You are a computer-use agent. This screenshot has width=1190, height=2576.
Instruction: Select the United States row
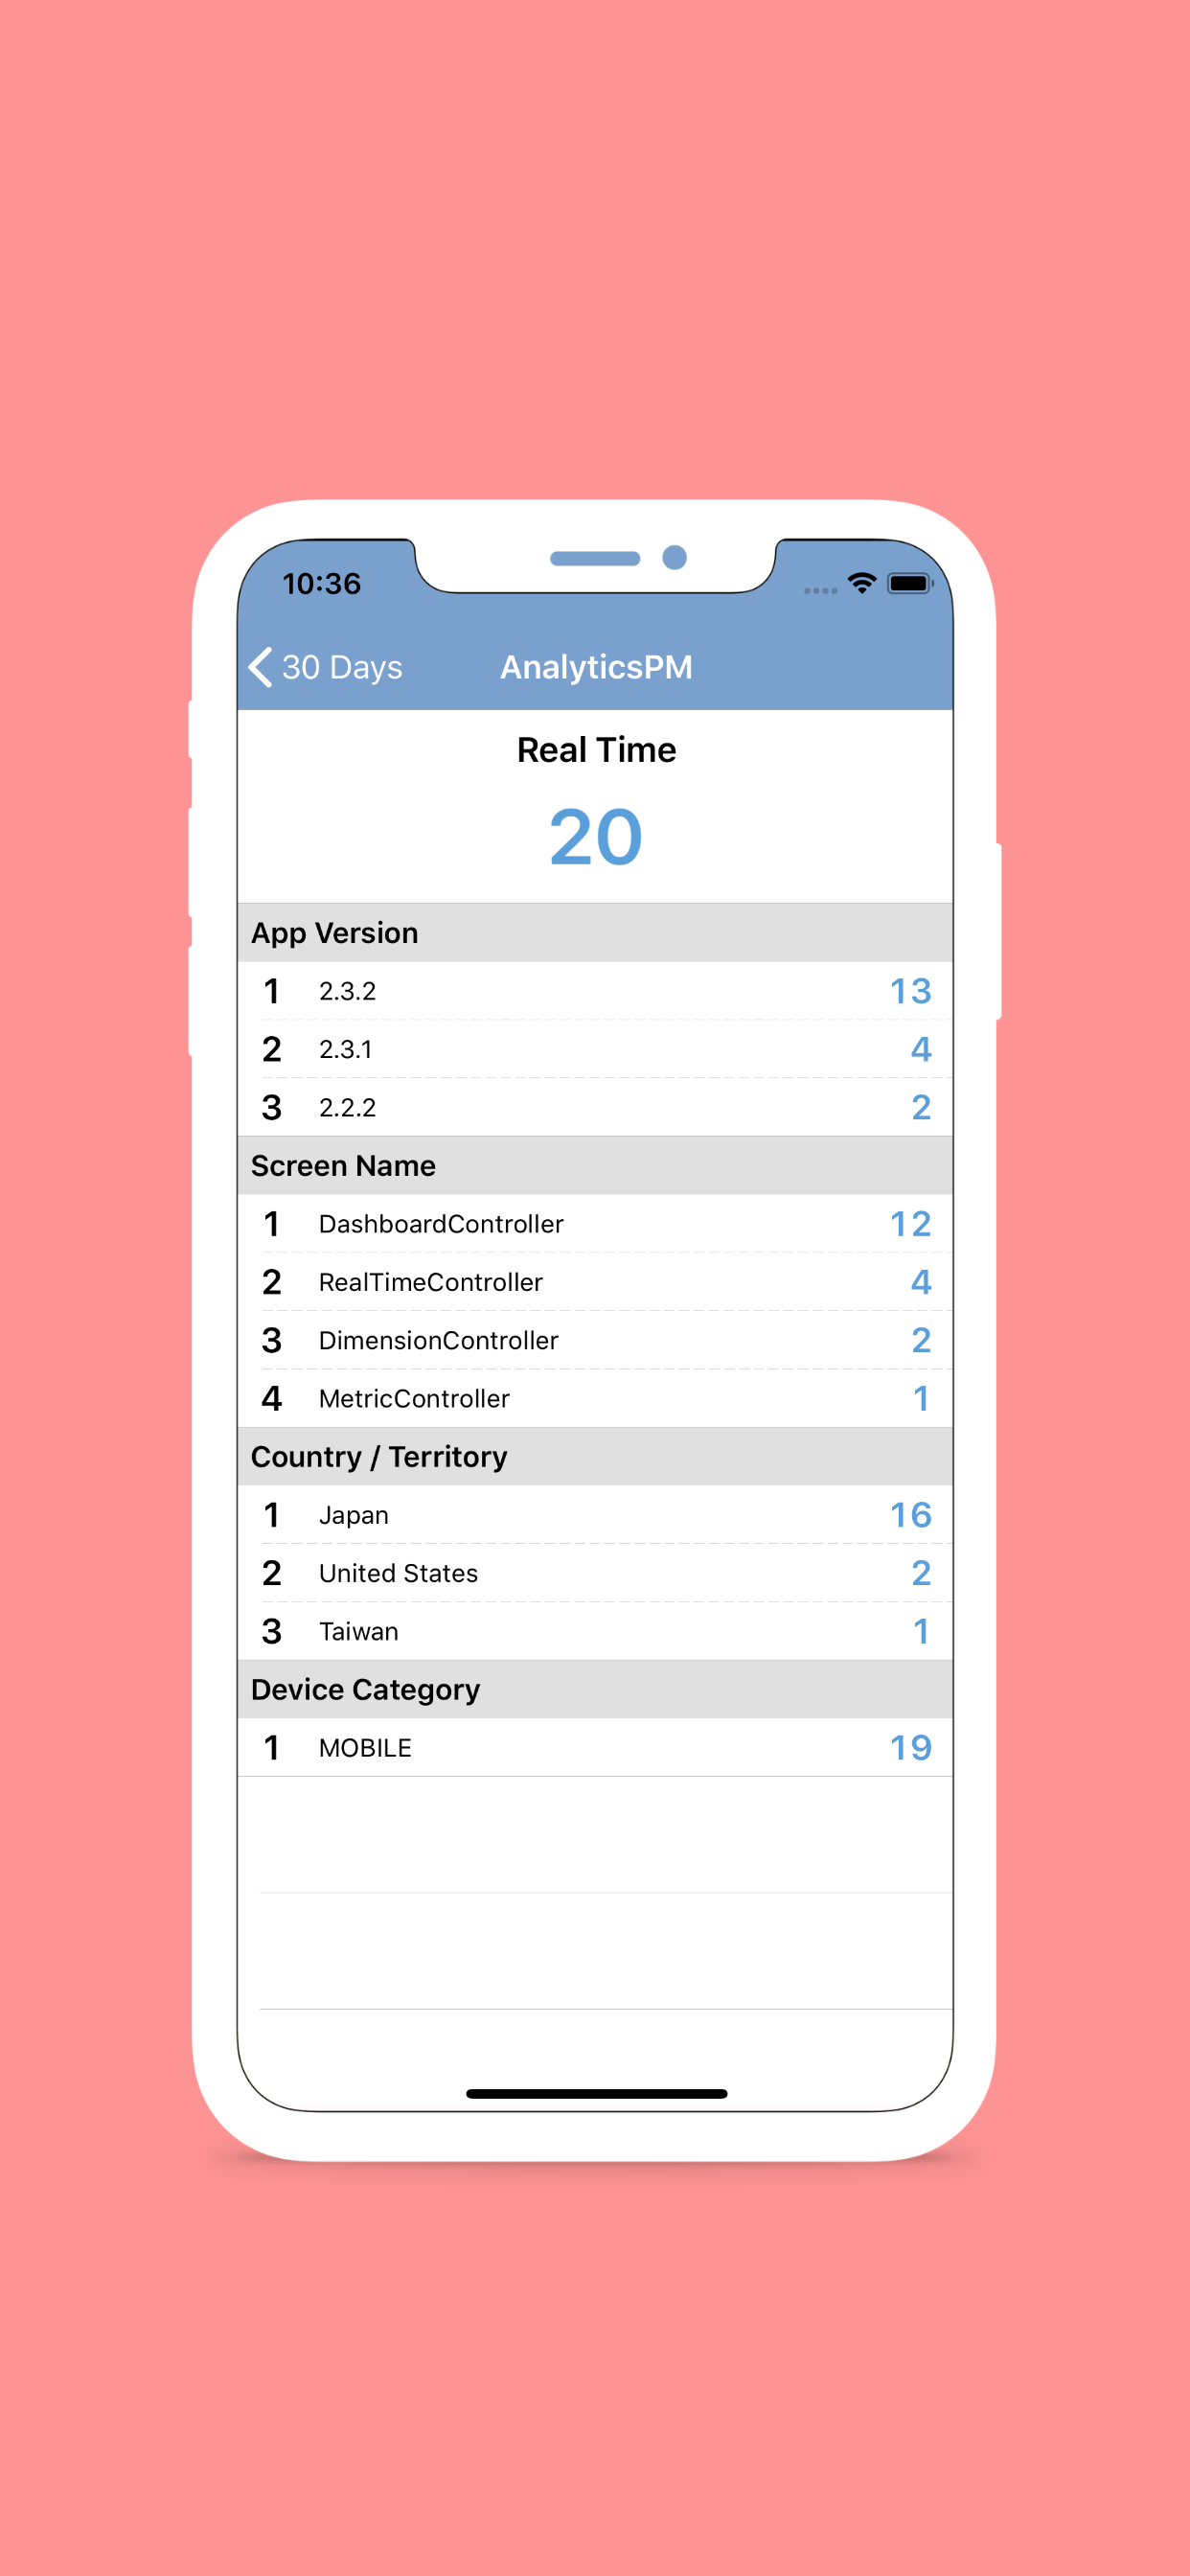click(x=595, y=1573)
